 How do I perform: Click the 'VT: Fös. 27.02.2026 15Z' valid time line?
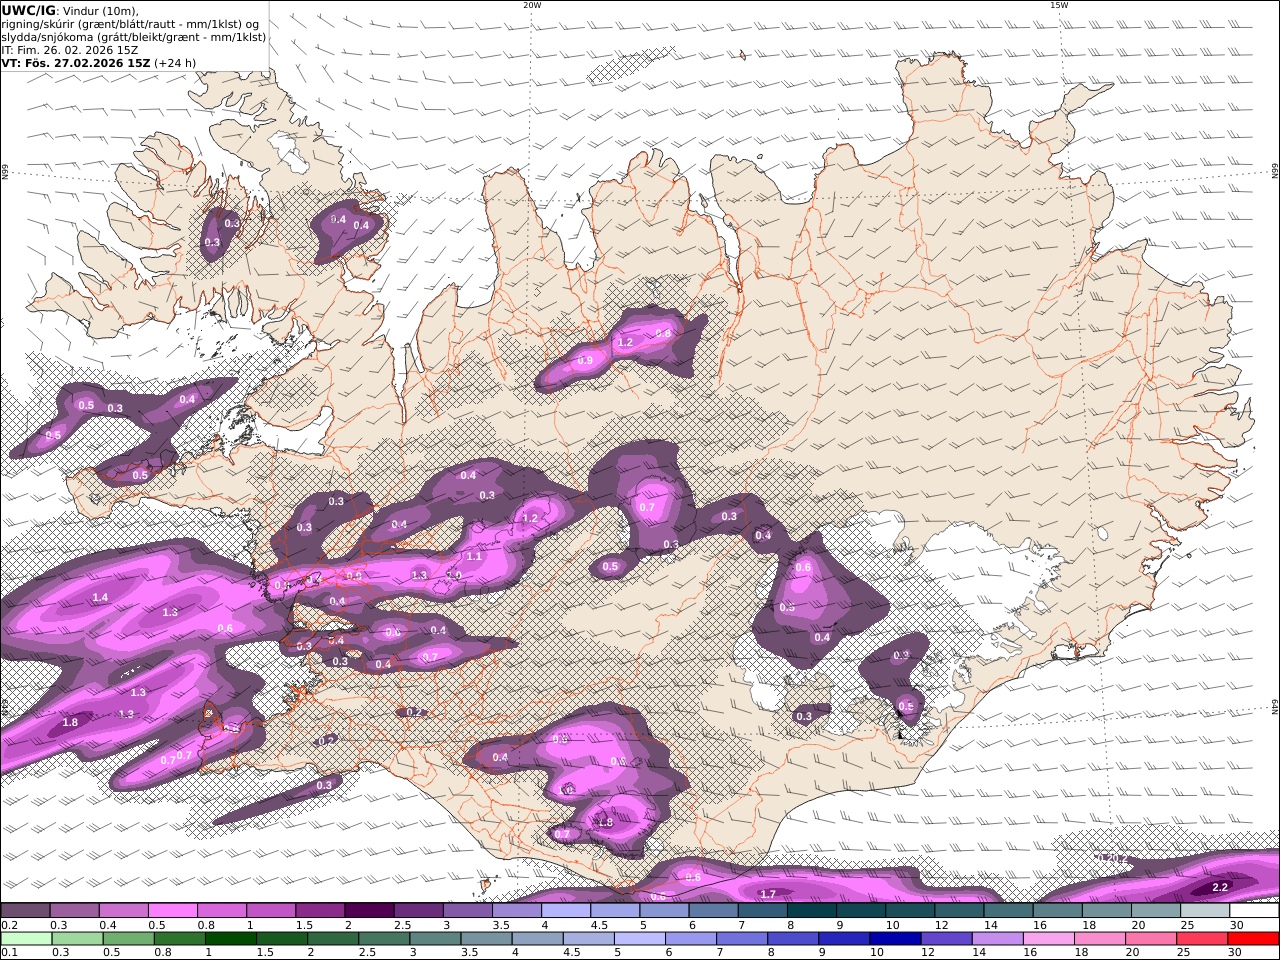click(76, 62)
